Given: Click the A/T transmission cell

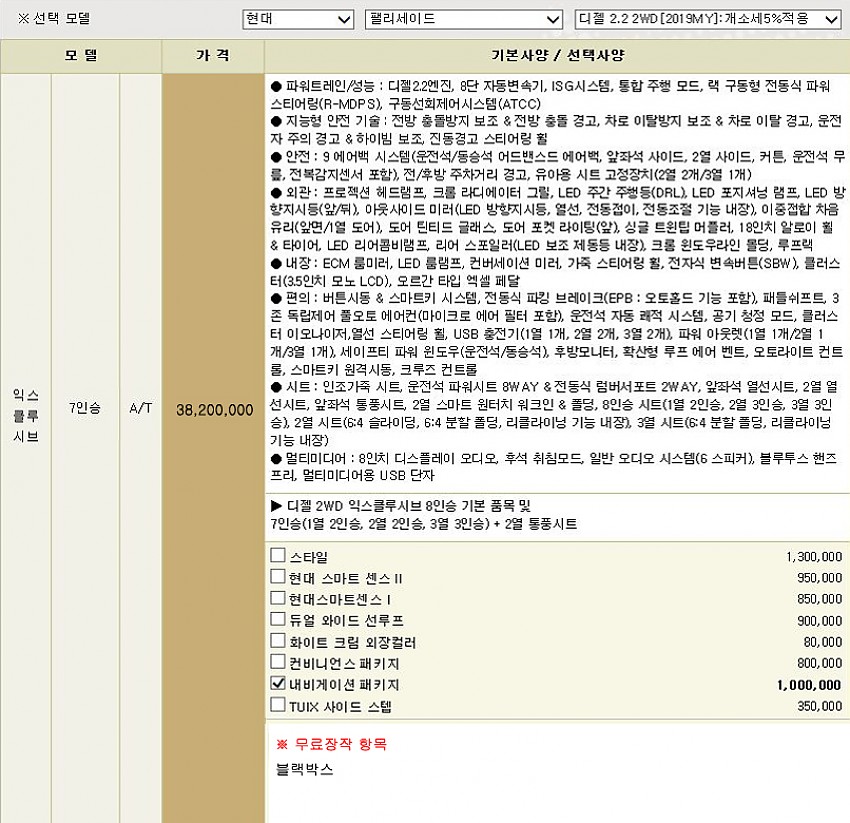Looking at the screenshot, I should pyautogui.click(x=140, y=410).
